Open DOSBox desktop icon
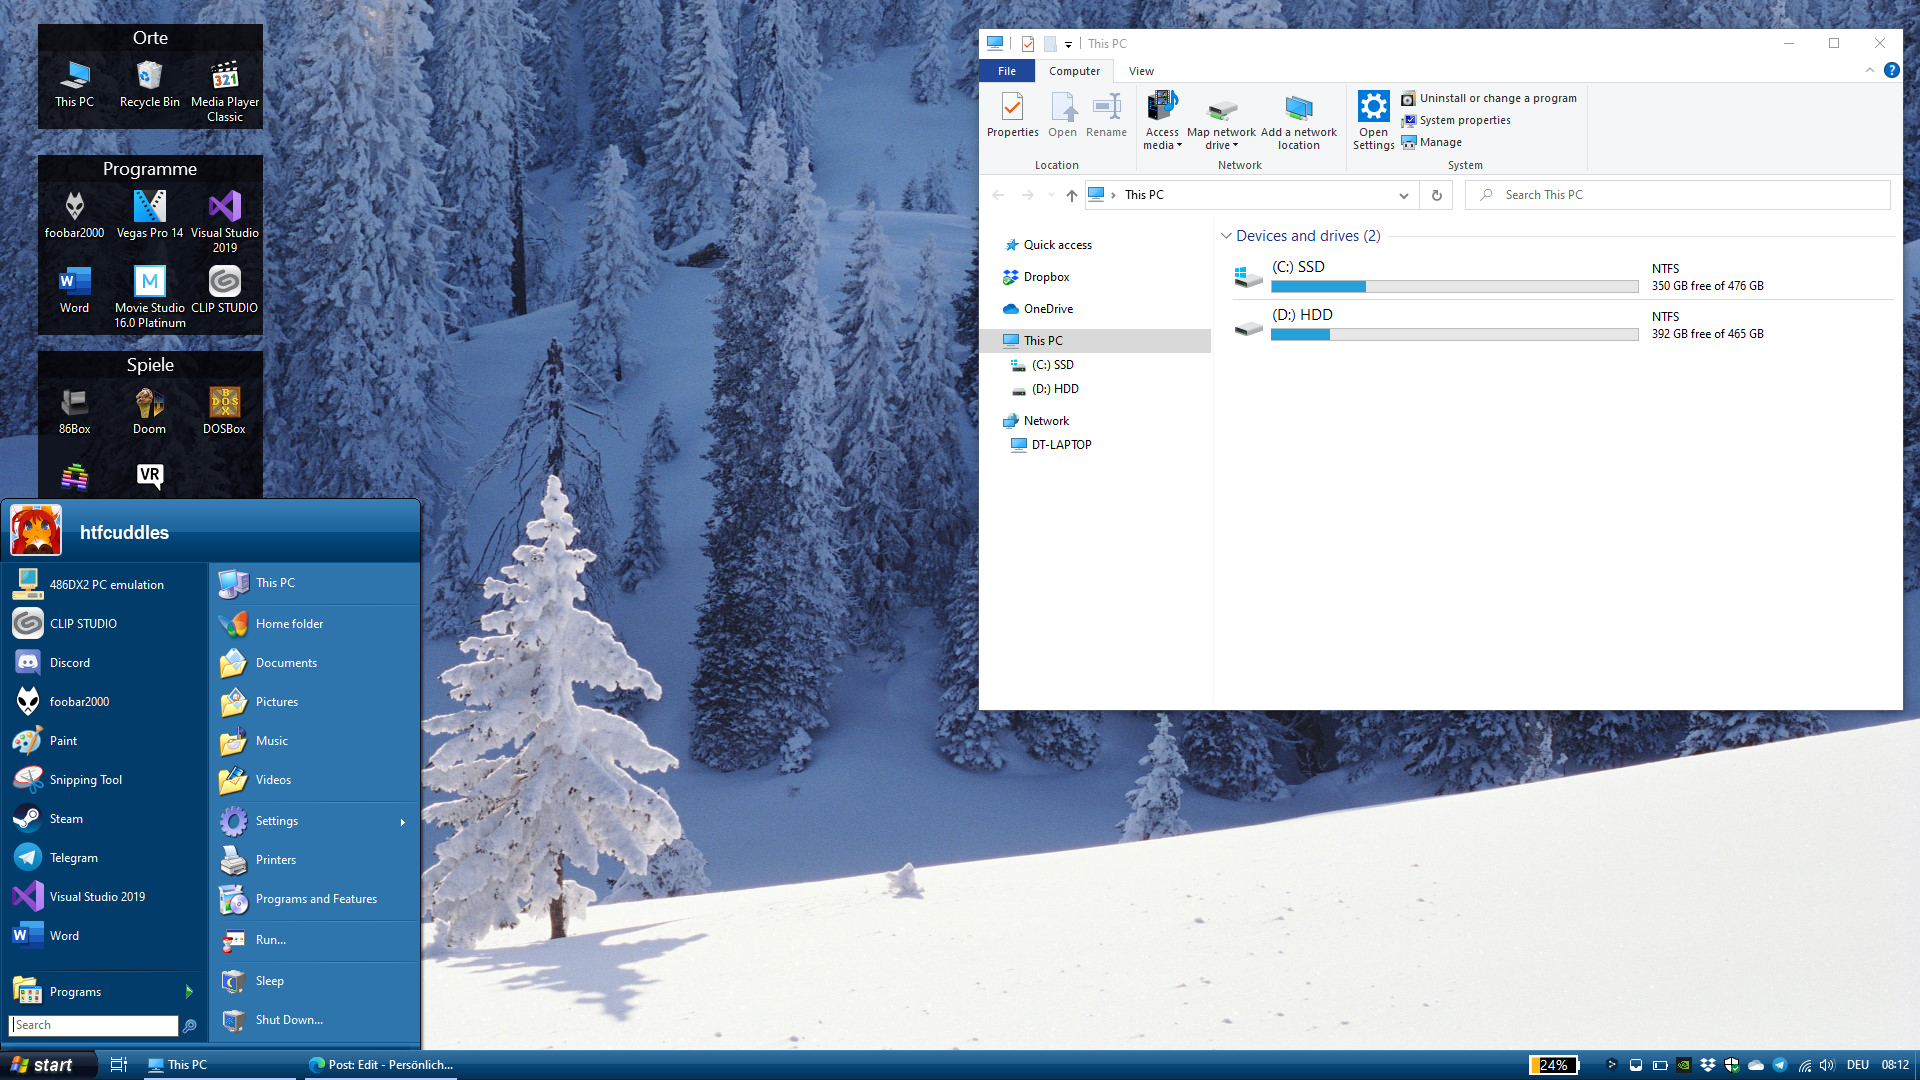The image size is (1920, 1080). coord(224,411)
